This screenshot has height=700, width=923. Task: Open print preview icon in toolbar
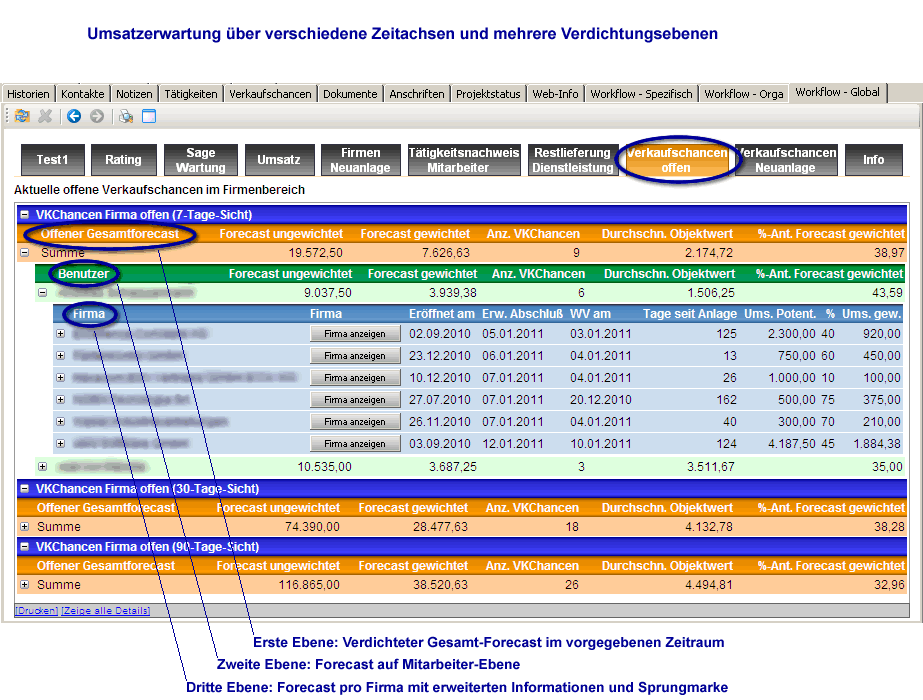pos(125,116)
